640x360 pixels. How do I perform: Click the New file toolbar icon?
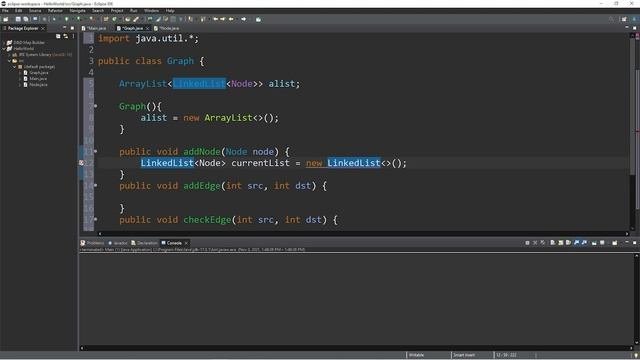(5, 19)
